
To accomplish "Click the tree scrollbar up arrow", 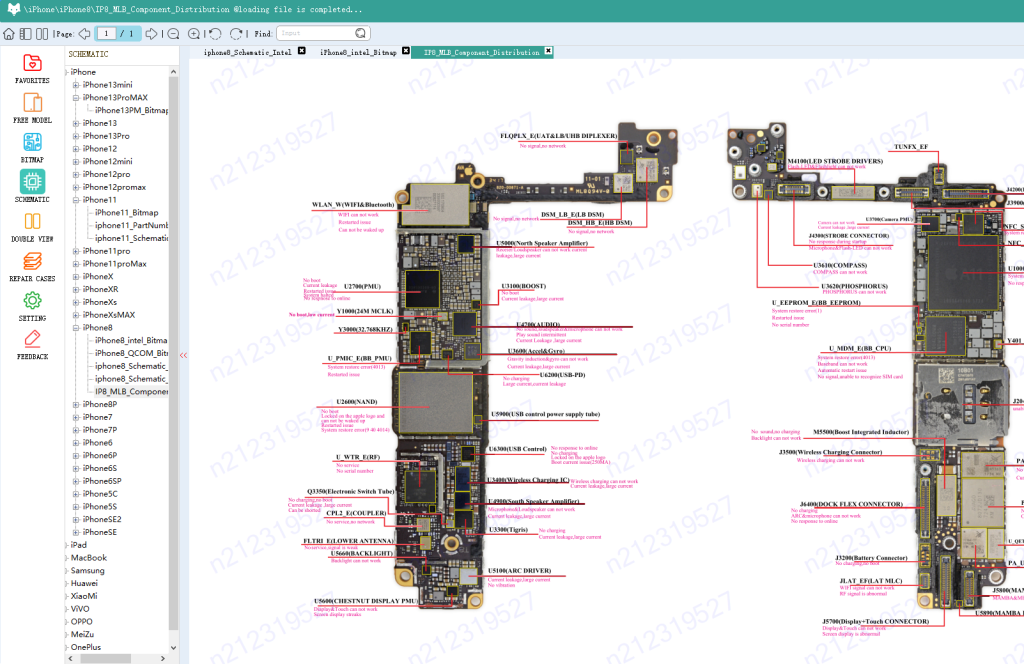I will point(173,72).
